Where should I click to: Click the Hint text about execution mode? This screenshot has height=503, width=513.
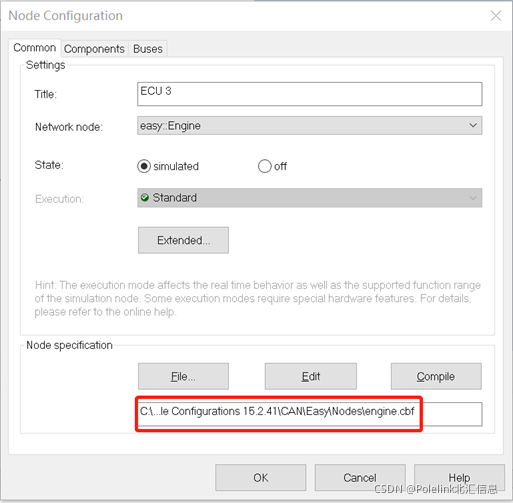[x=258, y=298]
